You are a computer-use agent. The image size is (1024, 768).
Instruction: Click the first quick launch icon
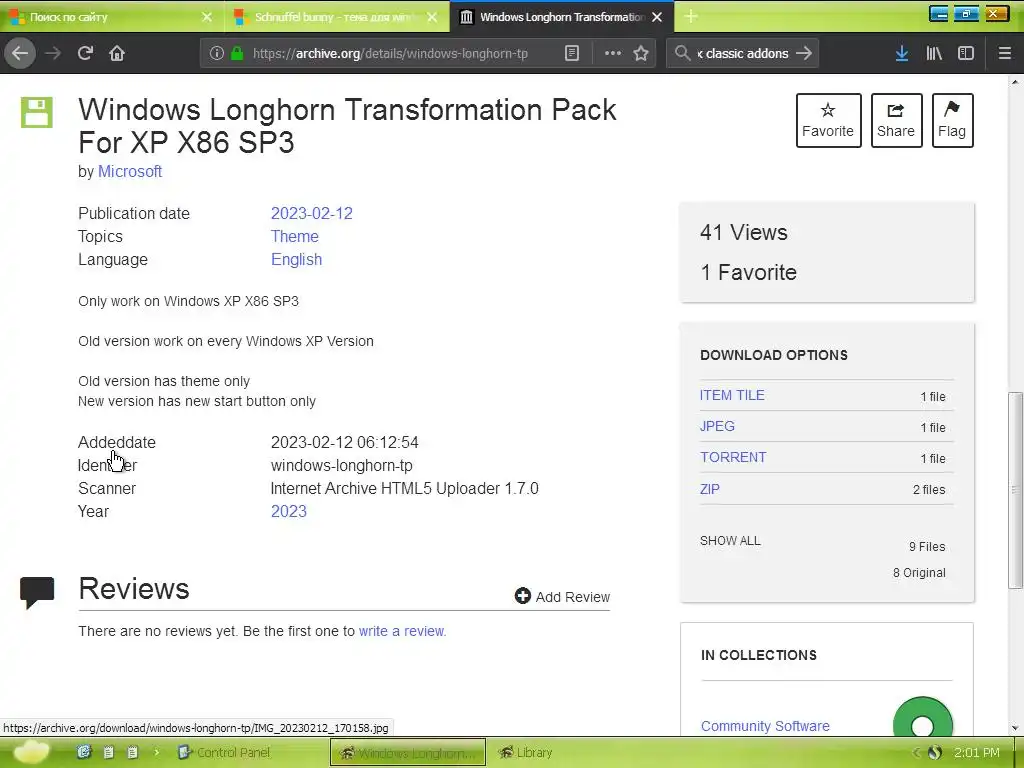point(84,752)
